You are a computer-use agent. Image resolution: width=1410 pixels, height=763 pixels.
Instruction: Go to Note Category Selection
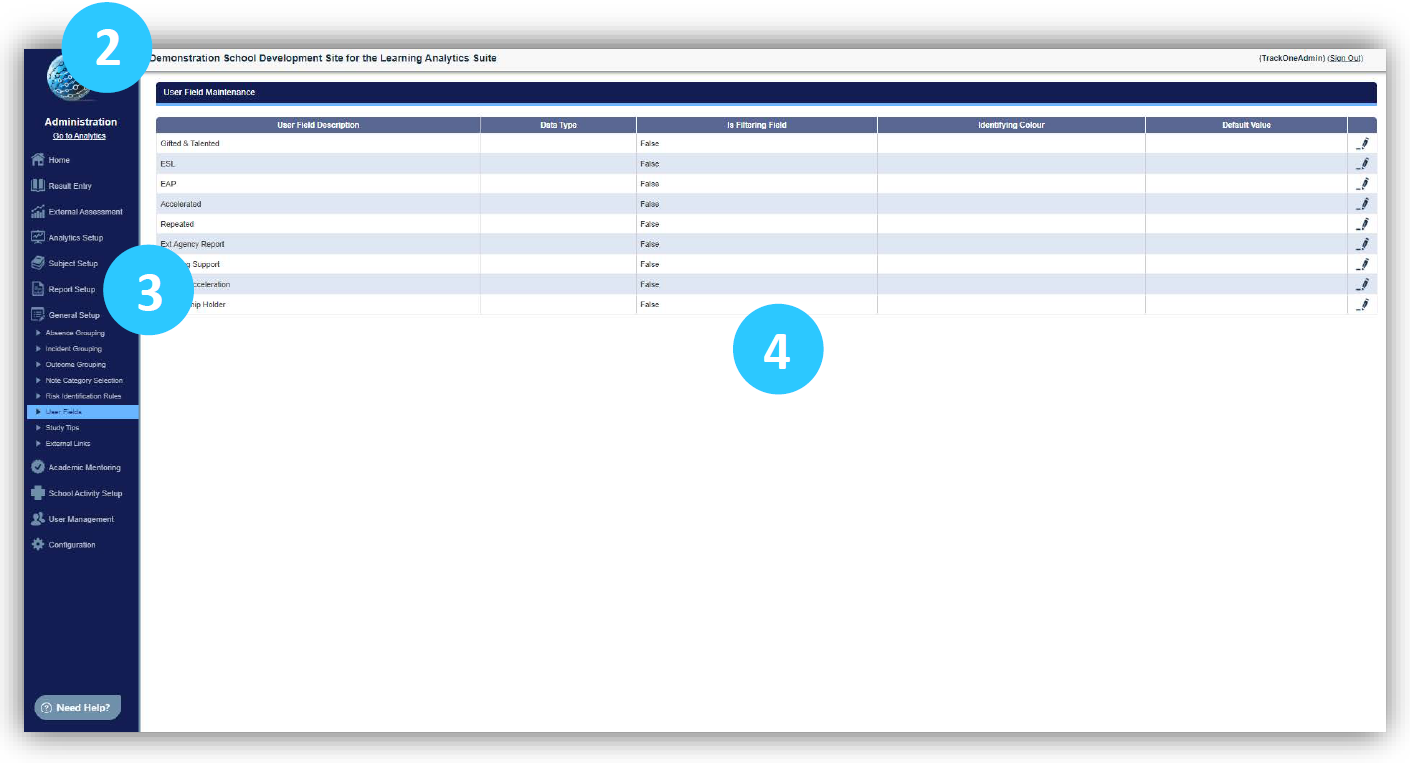point(85,381)
